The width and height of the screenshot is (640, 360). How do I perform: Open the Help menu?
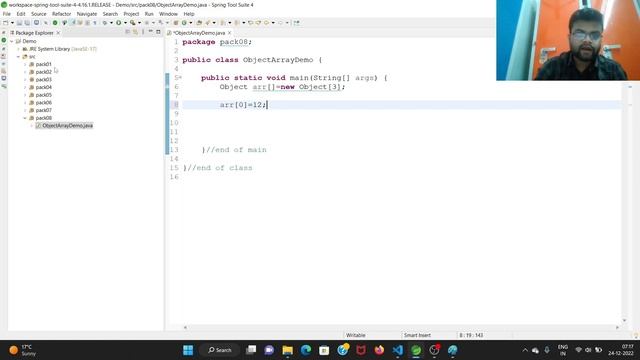tap(189, 14)
